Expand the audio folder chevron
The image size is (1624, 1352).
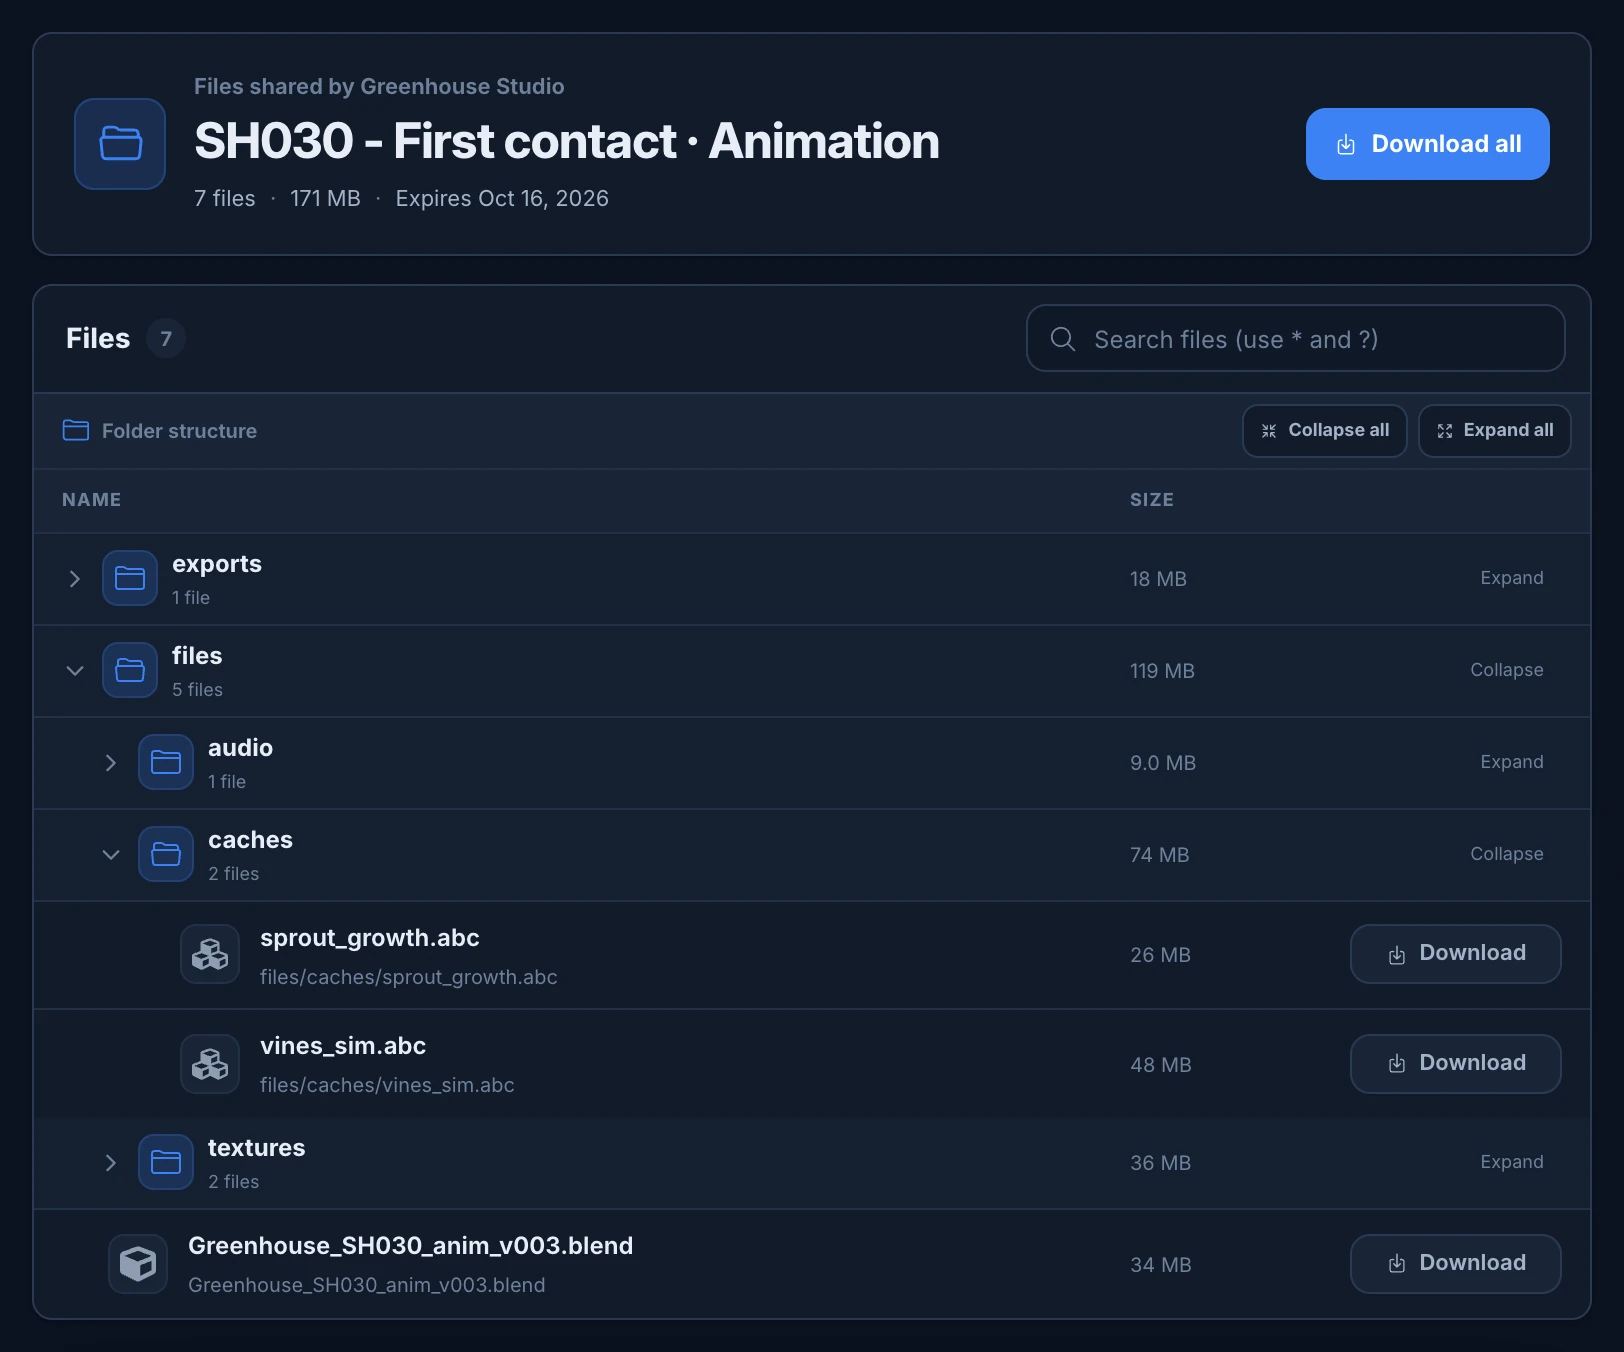[x=110, y=763]
